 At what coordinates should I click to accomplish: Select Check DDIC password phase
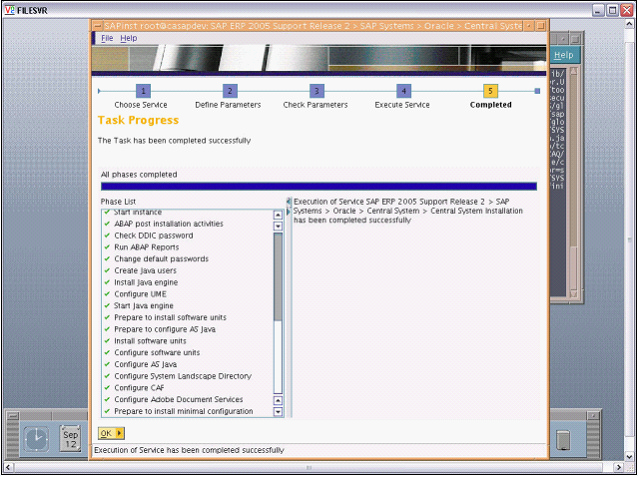154,235
